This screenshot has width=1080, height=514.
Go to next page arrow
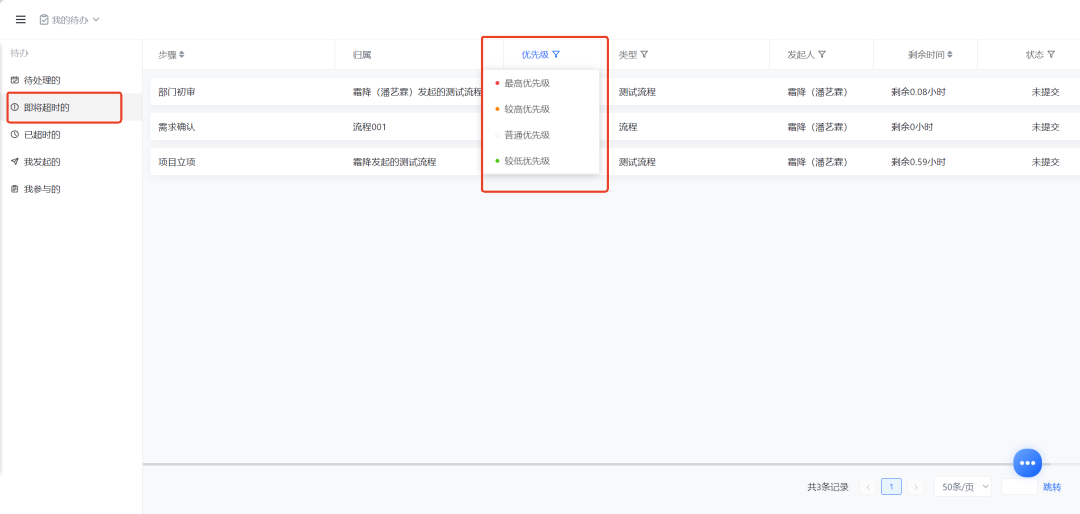(915, 486)
